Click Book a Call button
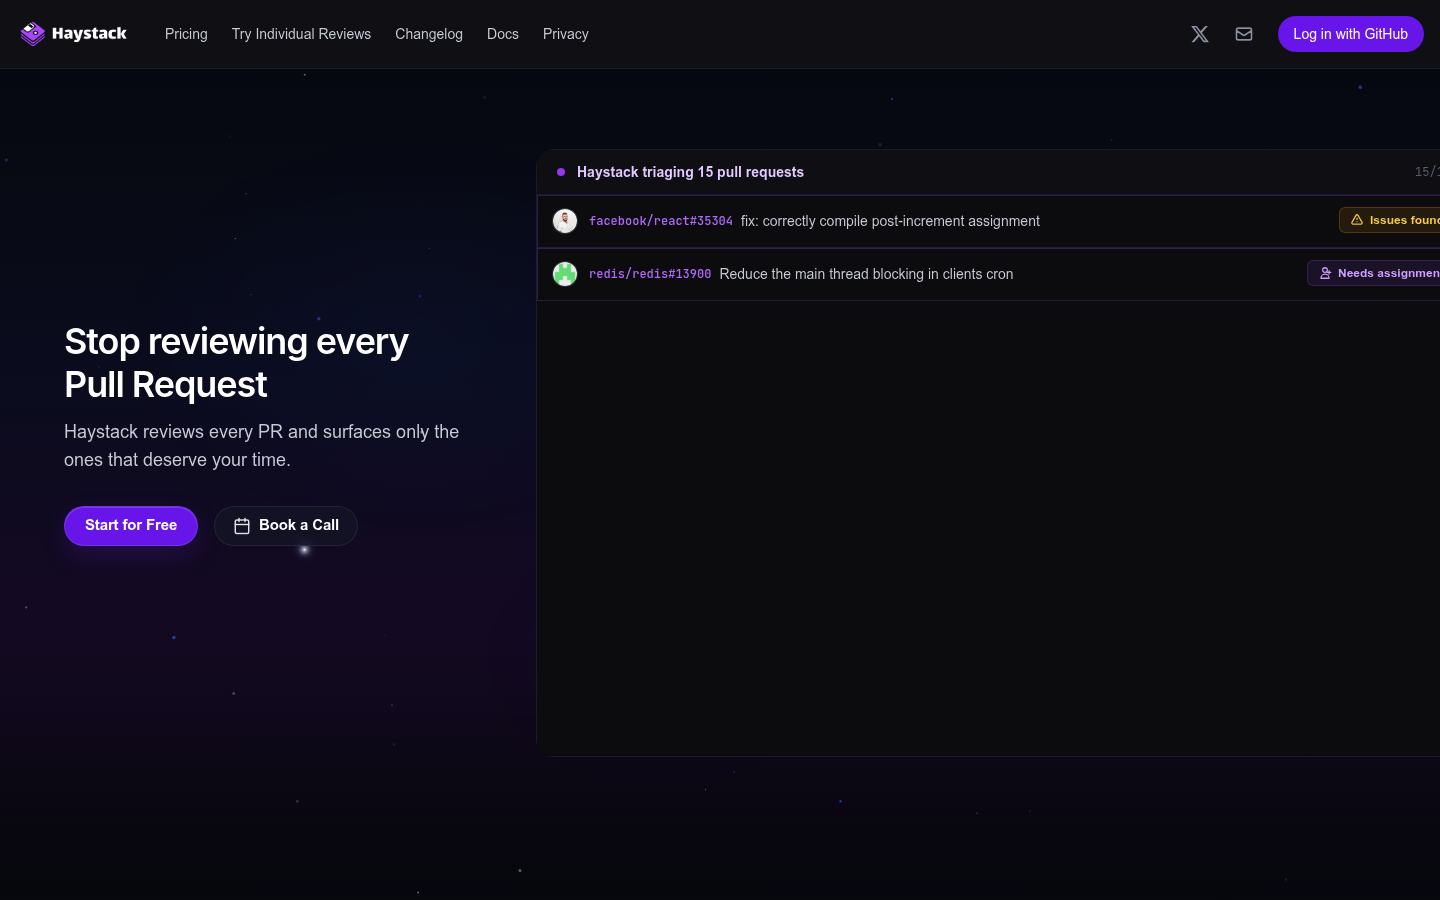This screenshot has width=1440, height=900. 286,526
